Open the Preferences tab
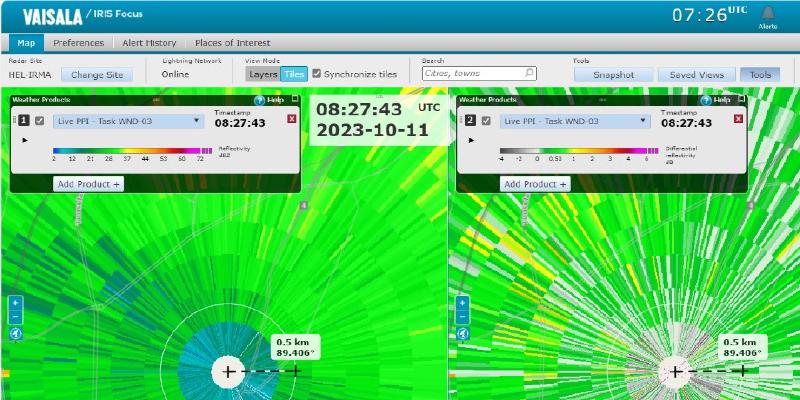Viewport: 800px width, 400px height. [78, 43]
